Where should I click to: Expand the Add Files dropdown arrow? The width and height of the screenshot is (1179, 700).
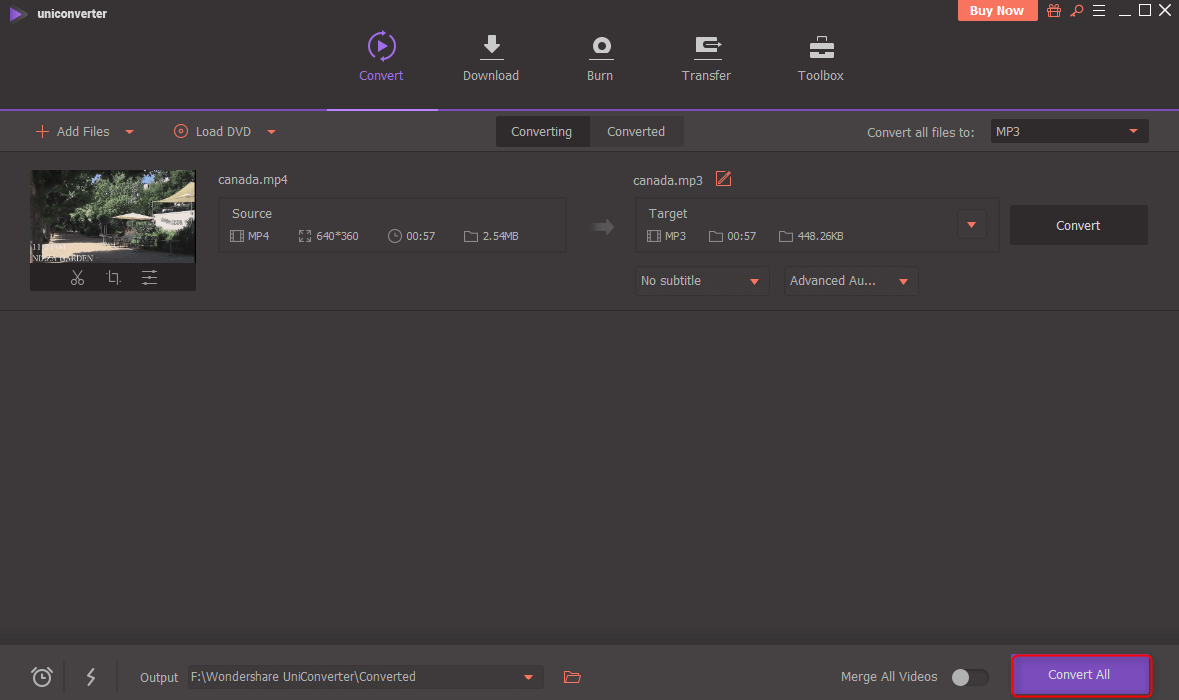pyautogui.click(x=130, y=132)
